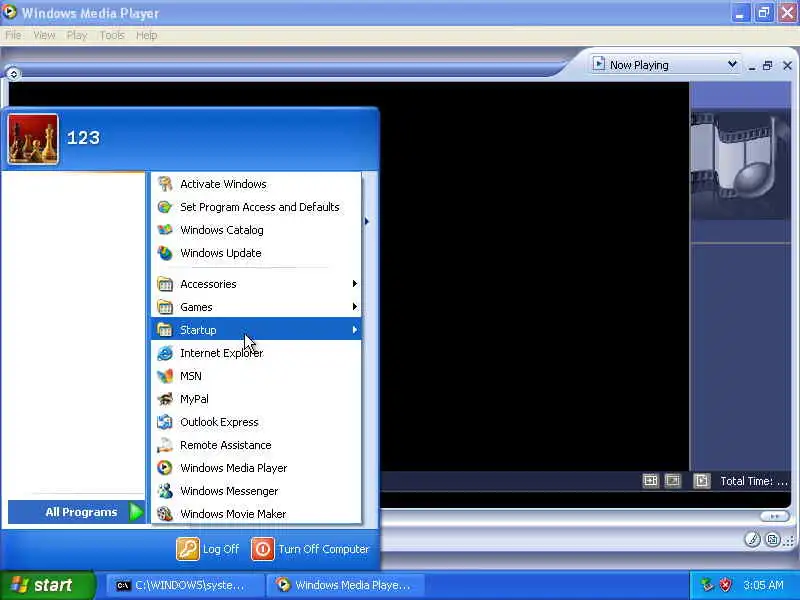Click the Total Time status text
This screenshot has height=600, width=800.
[x=754, y=481]
